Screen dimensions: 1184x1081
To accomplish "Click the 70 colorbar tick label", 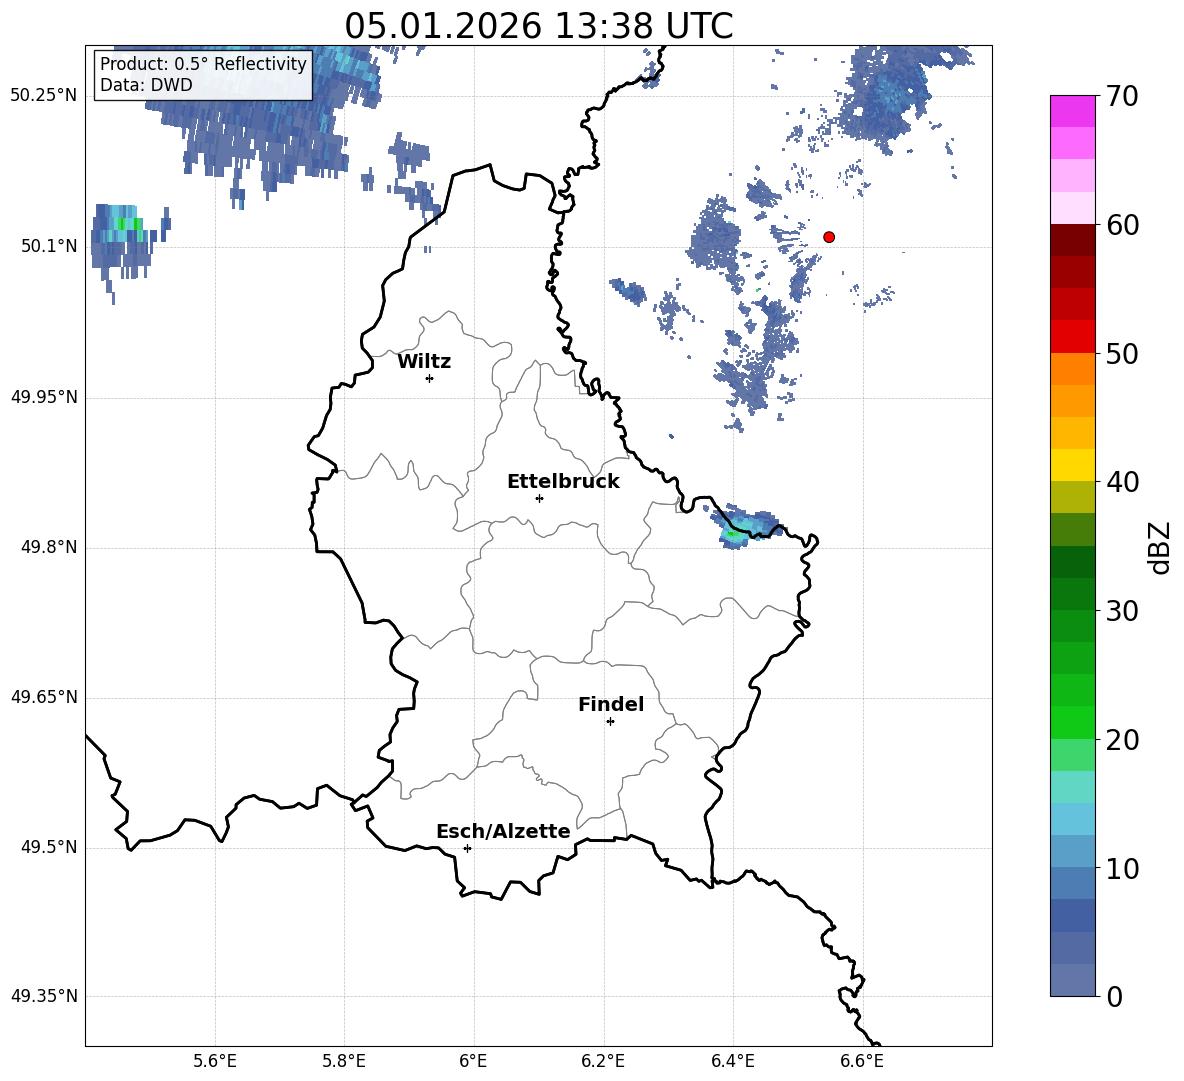I will coord(1121,97).
